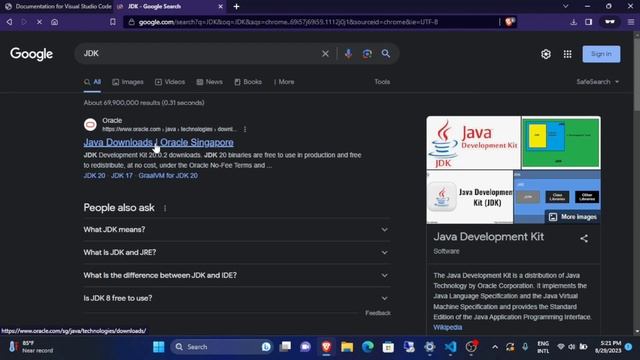Start voice search microphone
Screen dimensions: 640x360
coord(348,53)
